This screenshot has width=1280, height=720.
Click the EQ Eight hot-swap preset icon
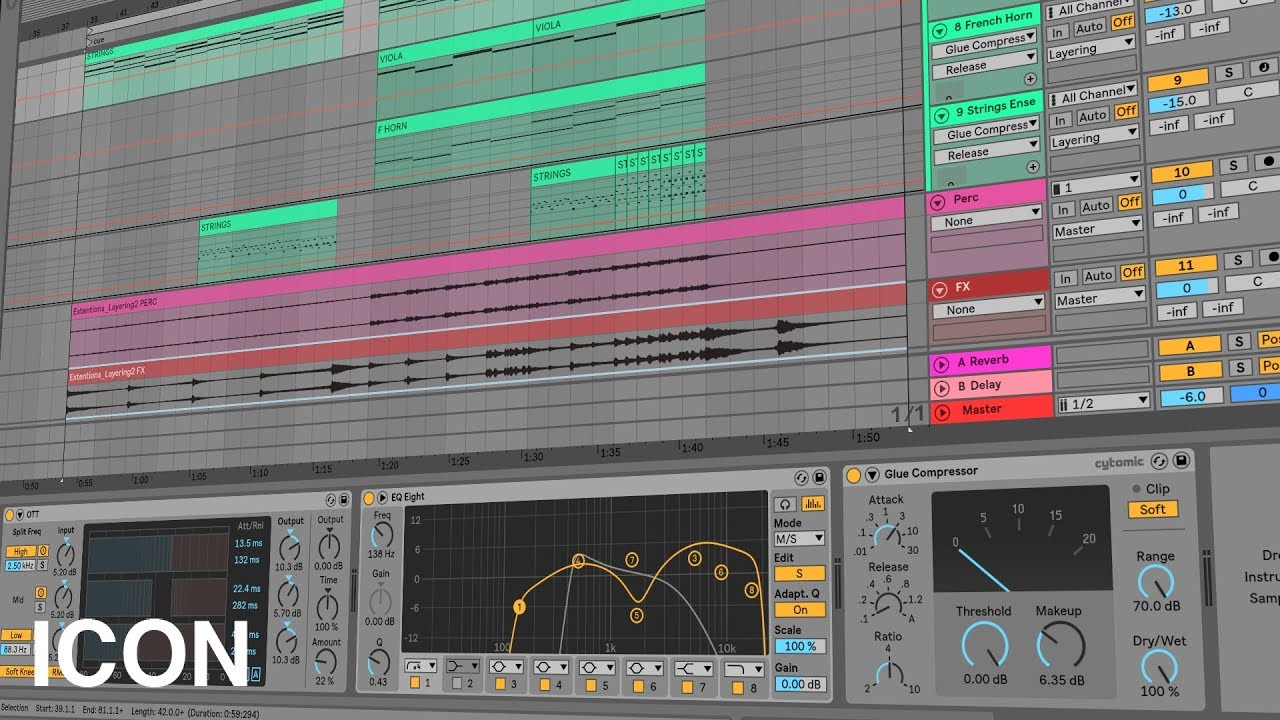point(800,478)
